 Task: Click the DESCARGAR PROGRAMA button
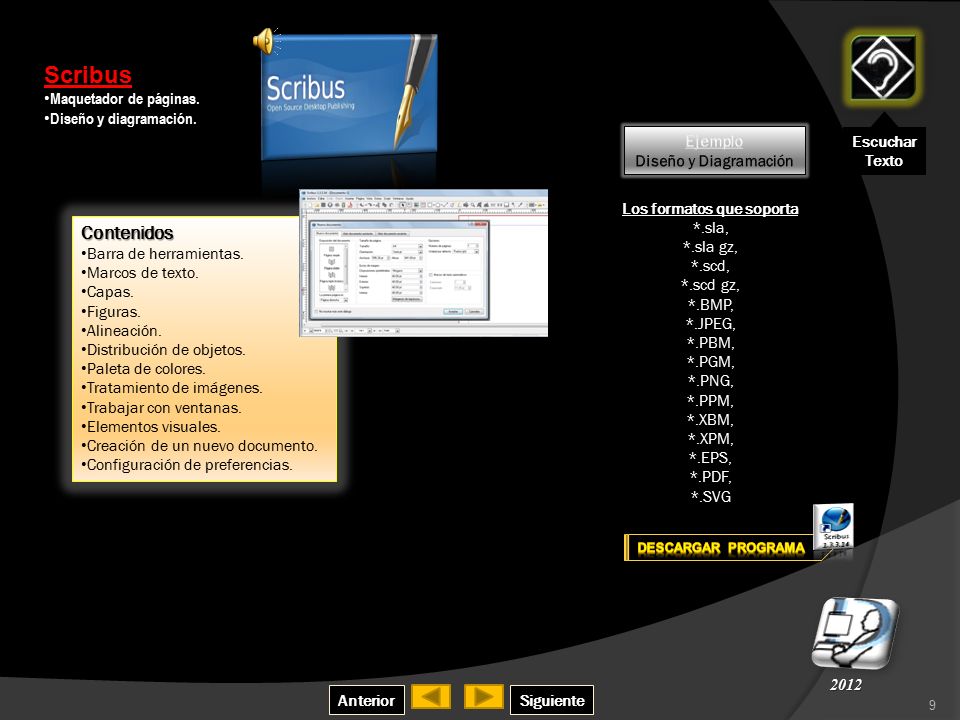(x=721, y=548)
